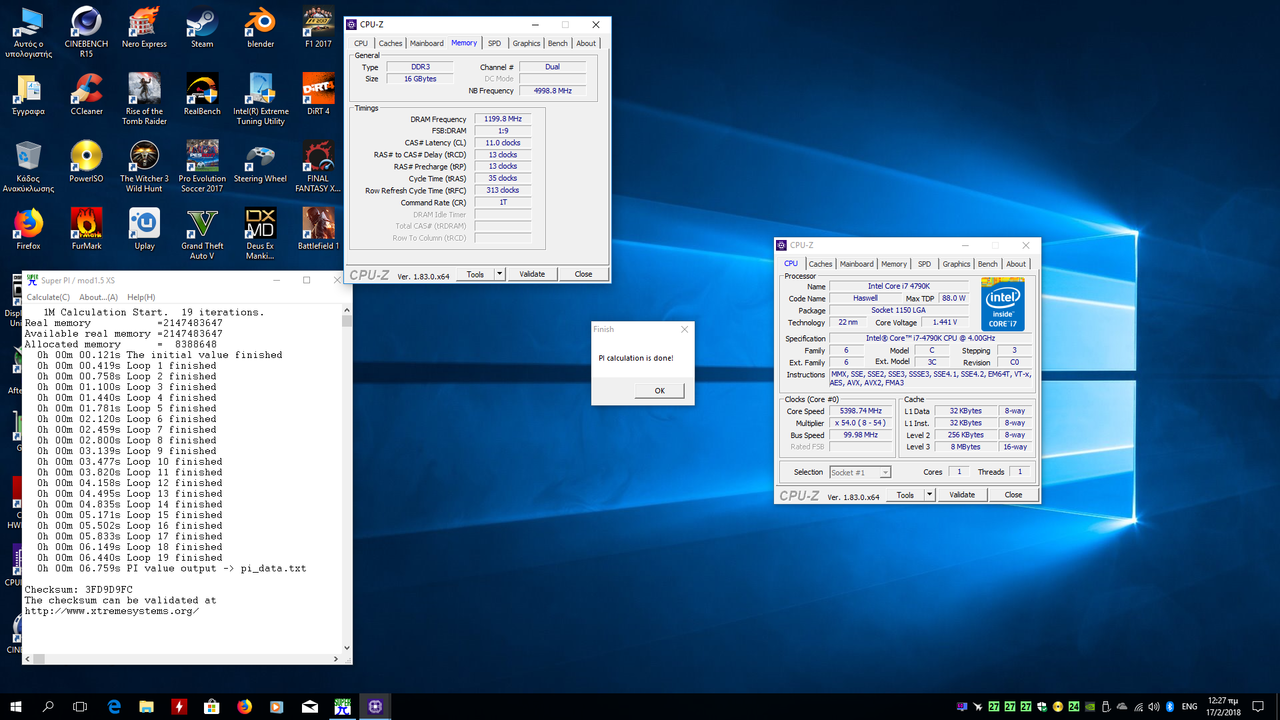Open the Socket #1 selection dropdown
Image resolution: width=1280 pixels, height=720 pixels.
pyautogui.click(x=860, y=472)
